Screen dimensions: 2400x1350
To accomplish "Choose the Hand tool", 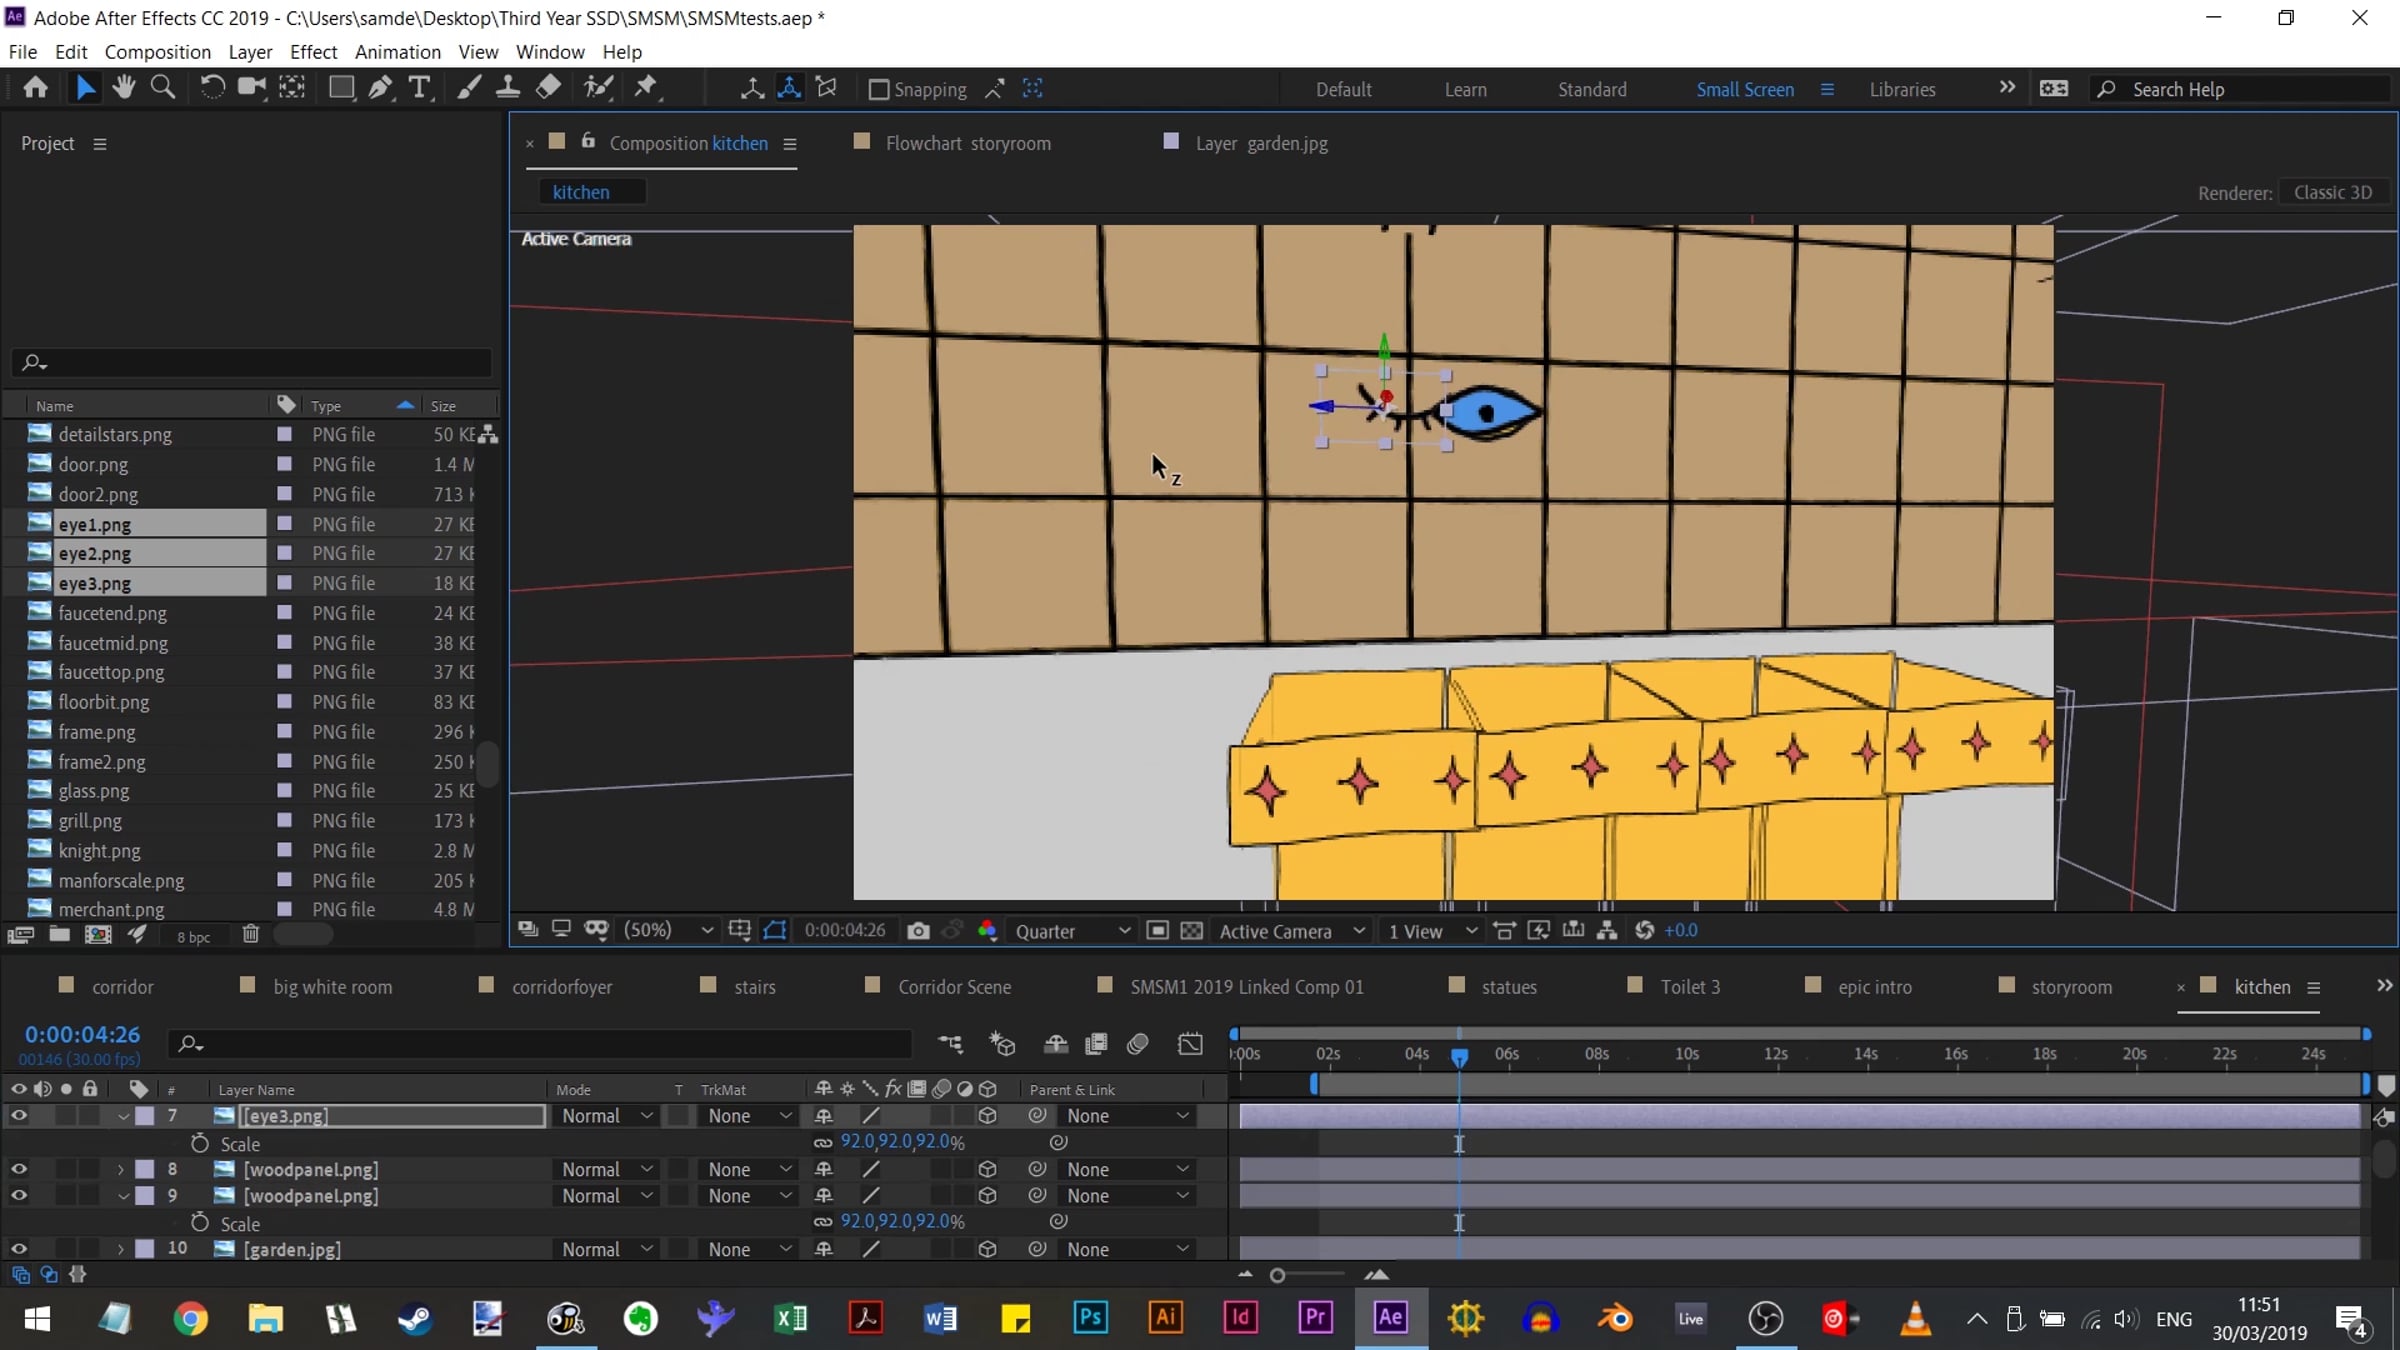I will (x=124, y=88).
